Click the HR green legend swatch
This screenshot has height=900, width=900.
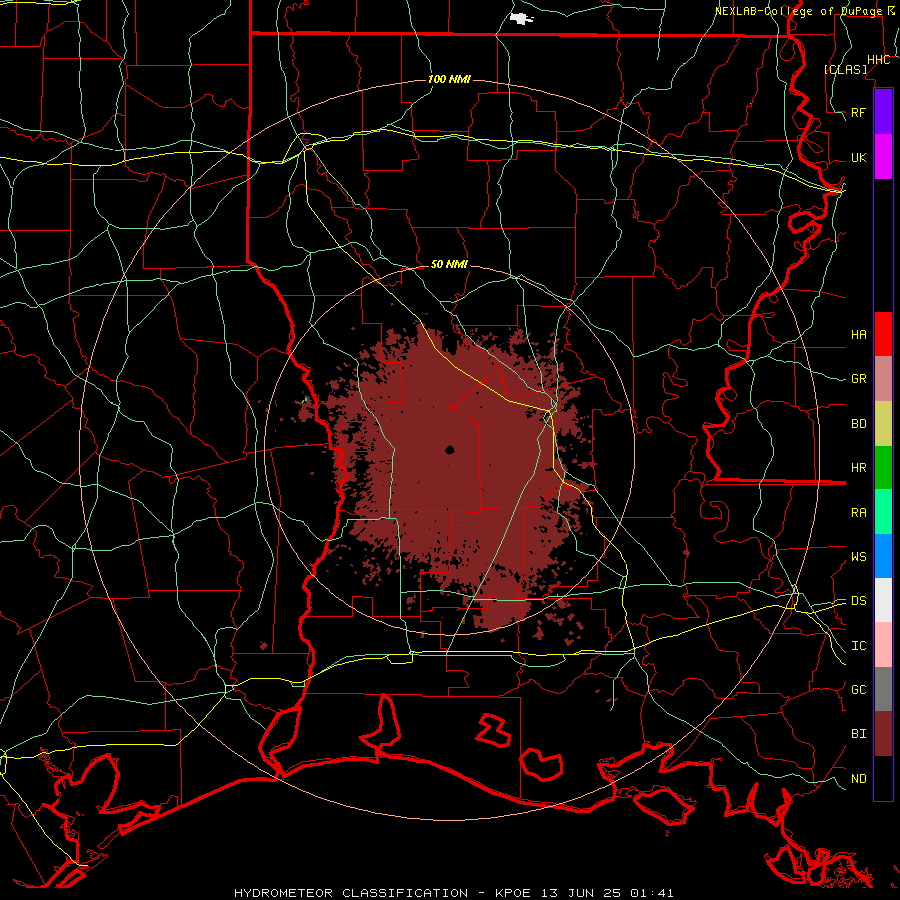point(883,467)
